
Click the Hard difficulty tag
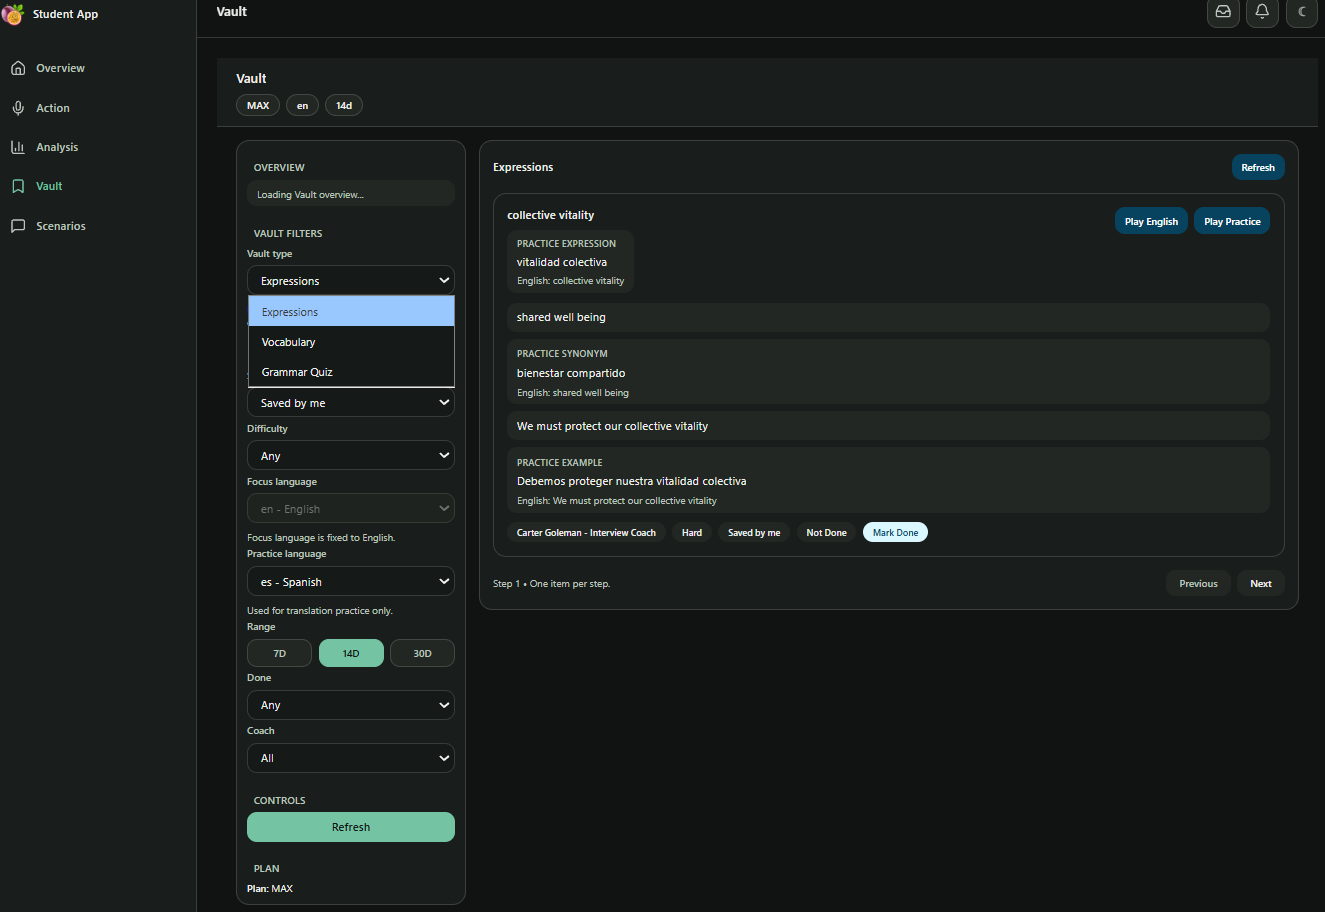coord(692,533)
